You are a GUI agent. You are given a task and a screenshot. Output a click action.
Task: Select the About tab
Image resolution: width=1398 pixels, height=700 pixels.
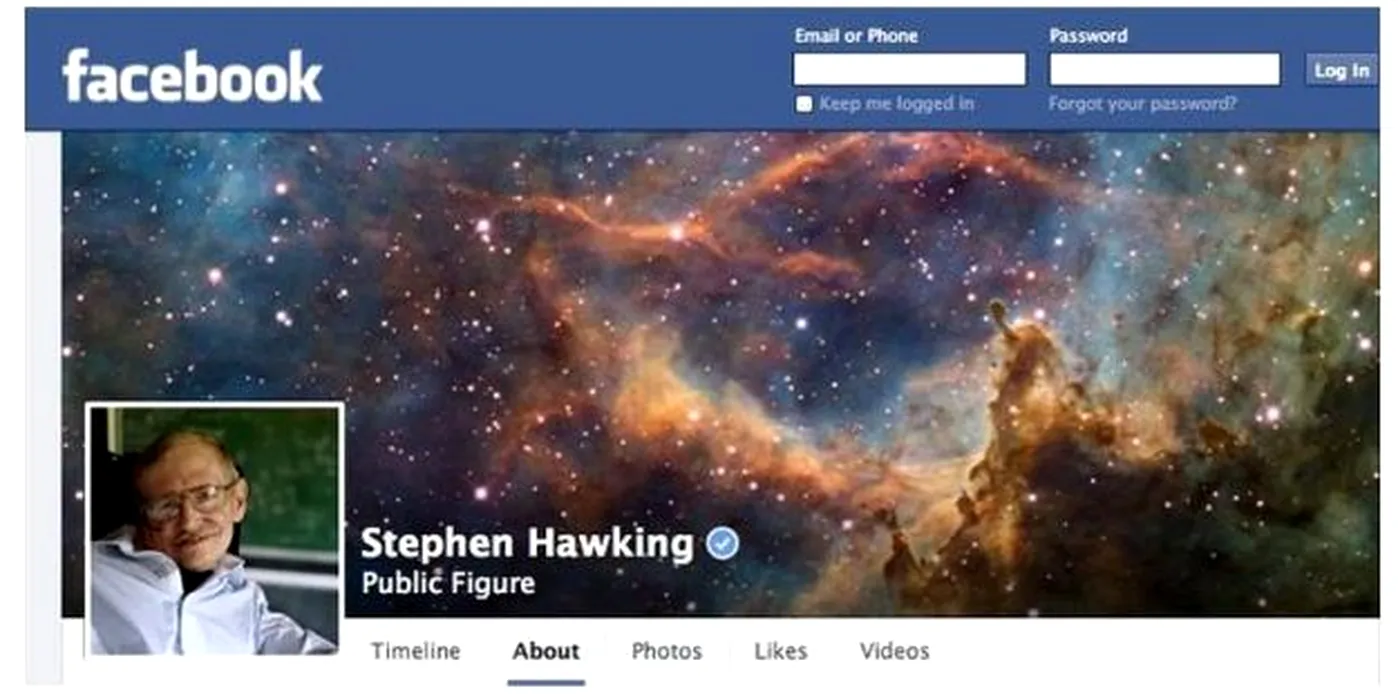[546, 651]
